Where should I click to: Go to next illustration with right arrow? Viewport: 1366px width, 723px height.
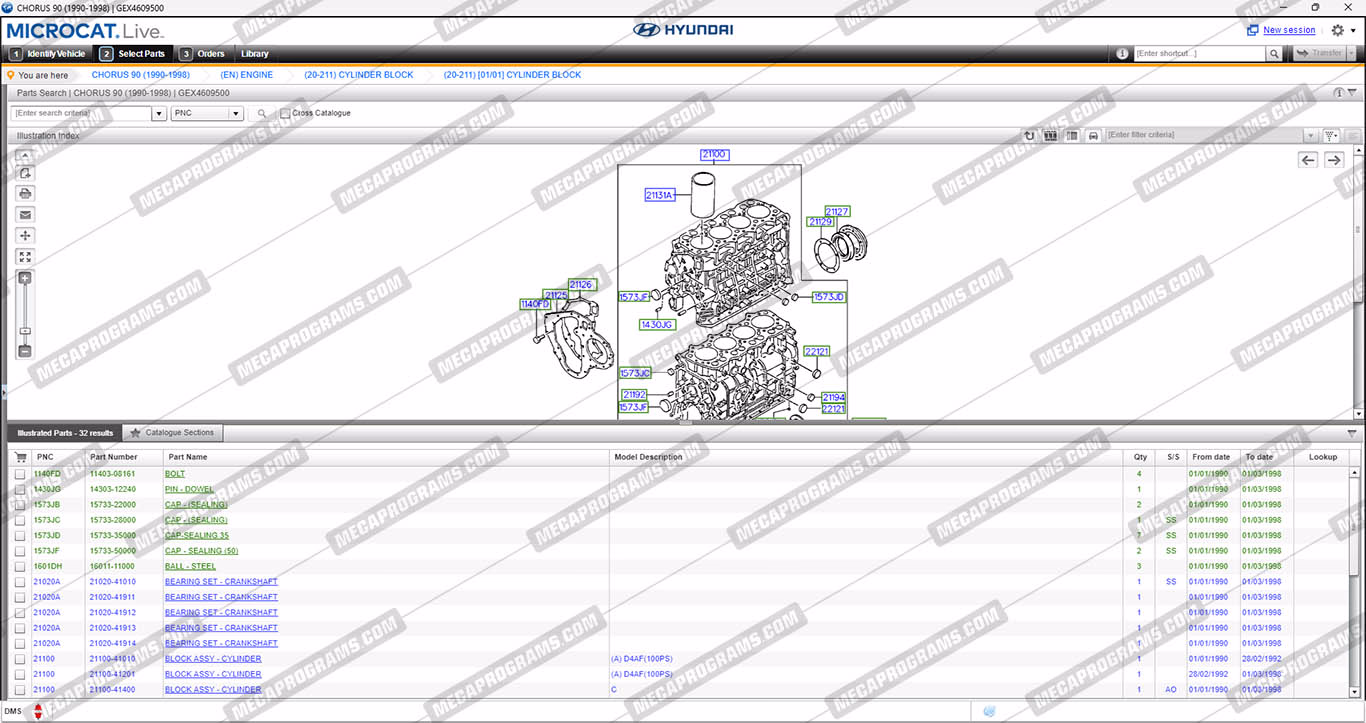pos(1334,160)
